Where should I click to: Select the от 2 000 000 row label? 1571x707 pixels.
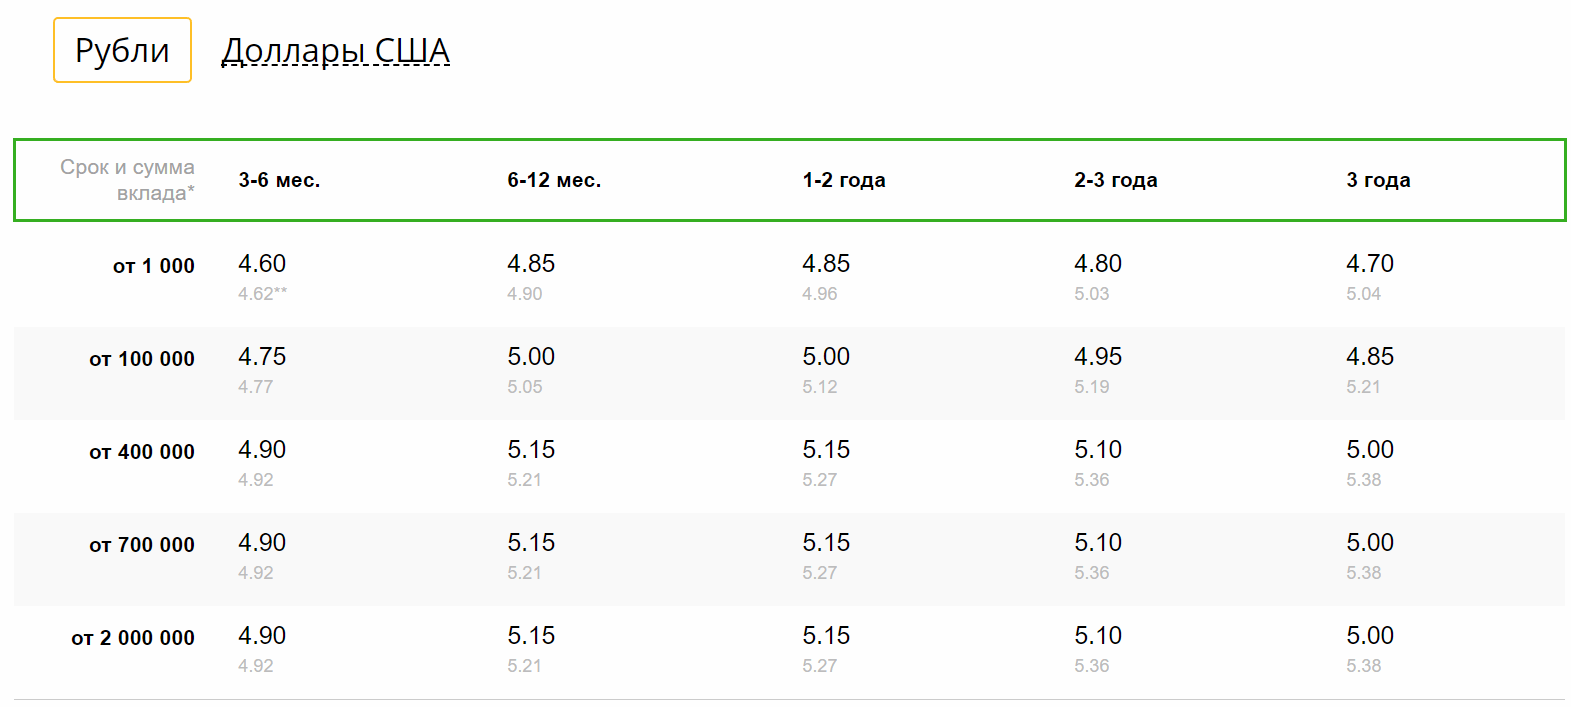133,638
